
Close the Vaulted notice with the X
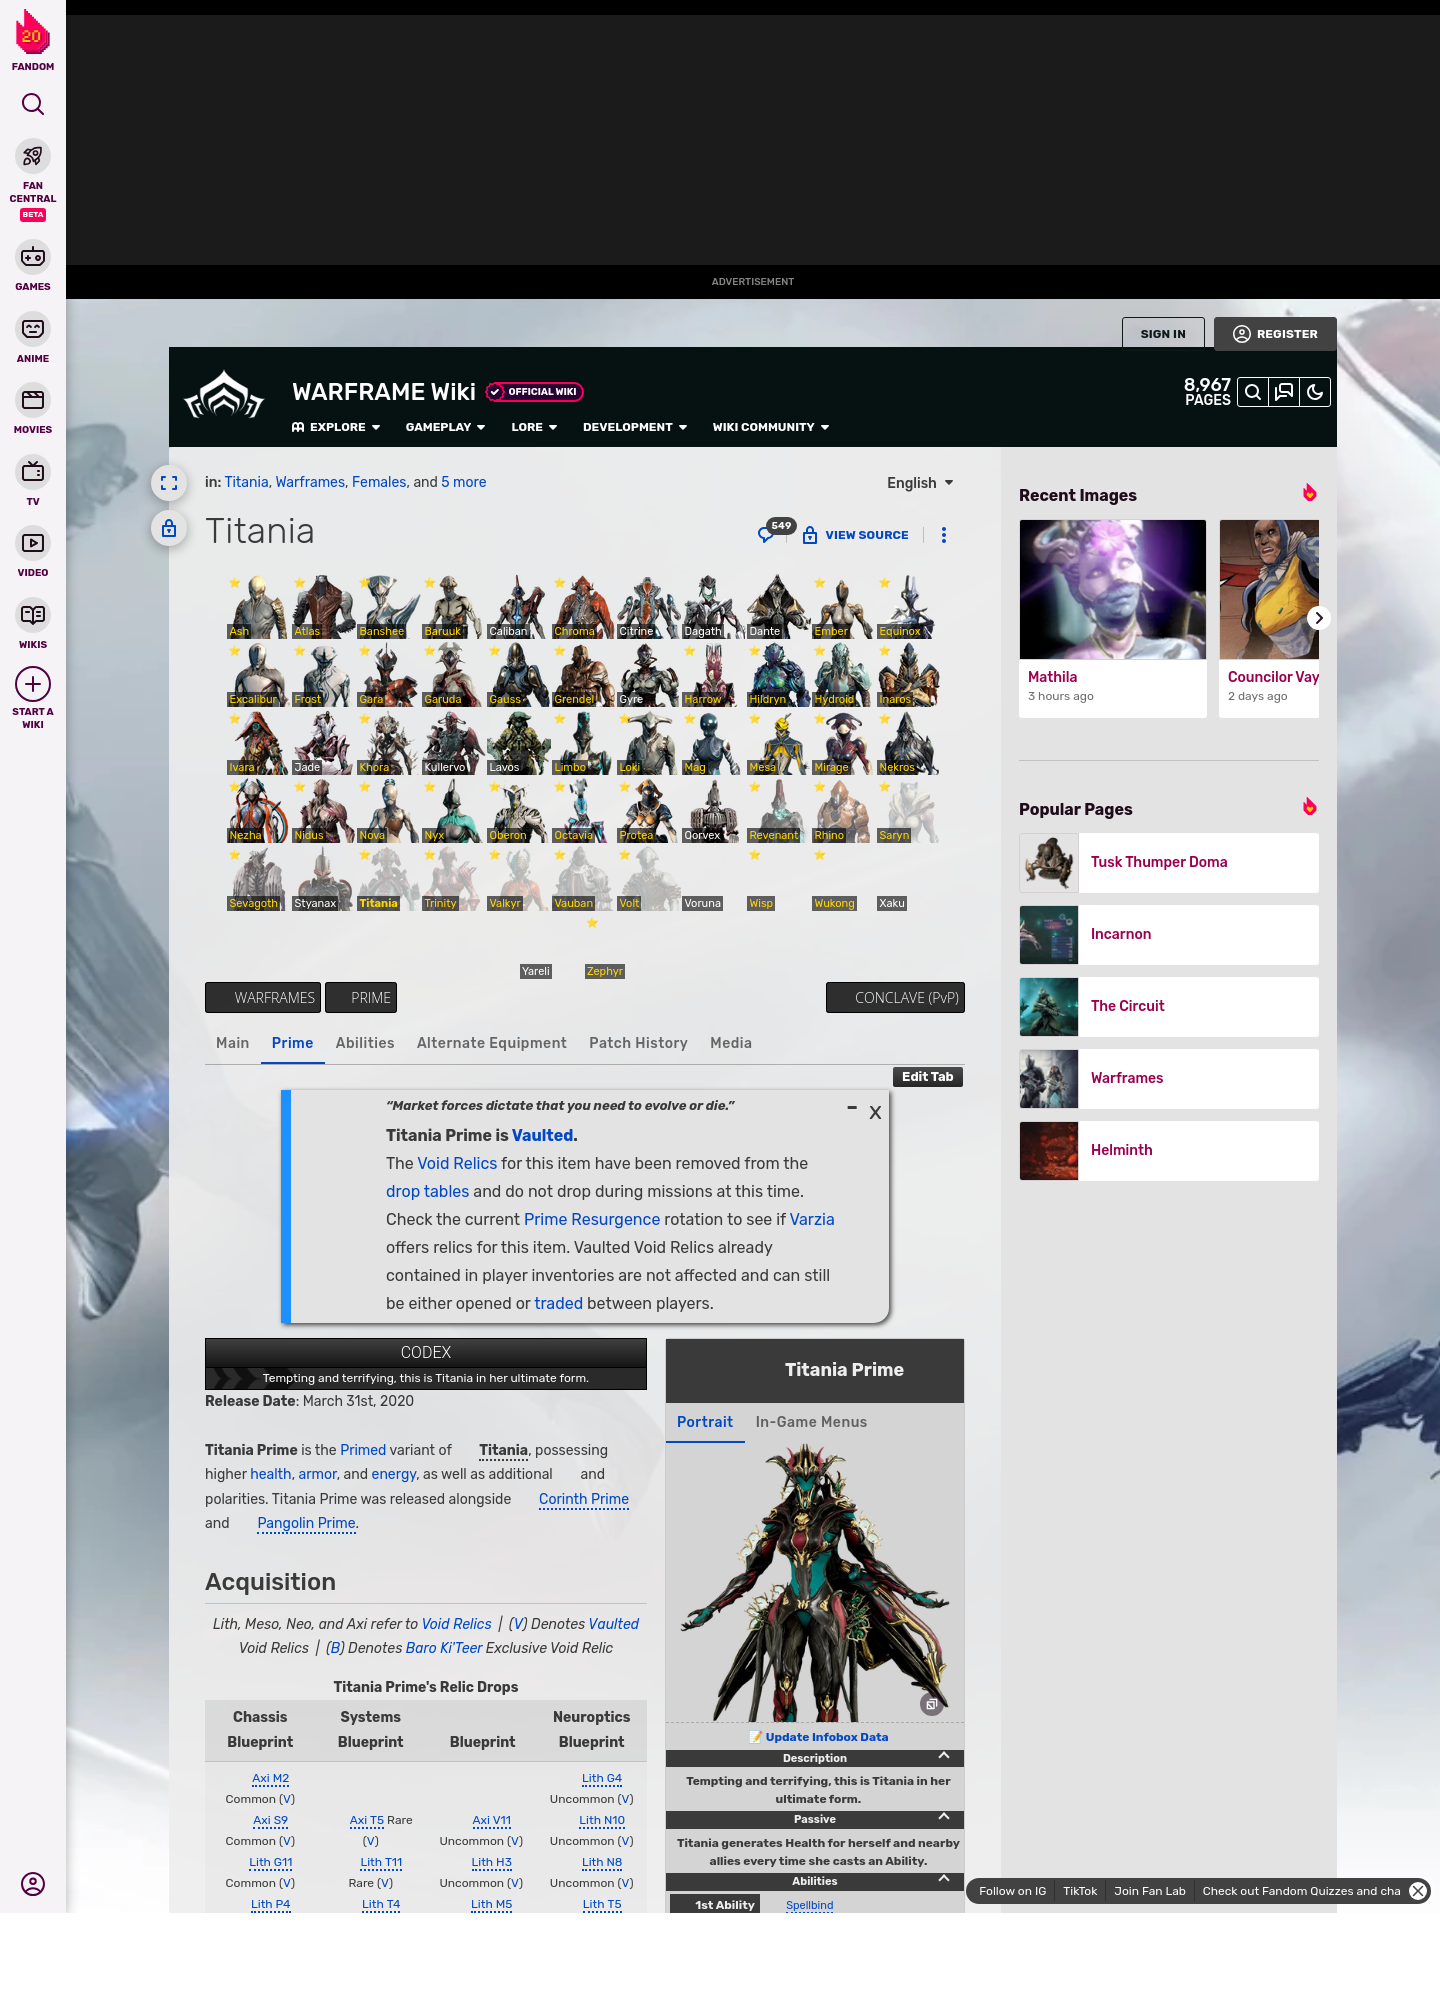(x=875, y=1113)
